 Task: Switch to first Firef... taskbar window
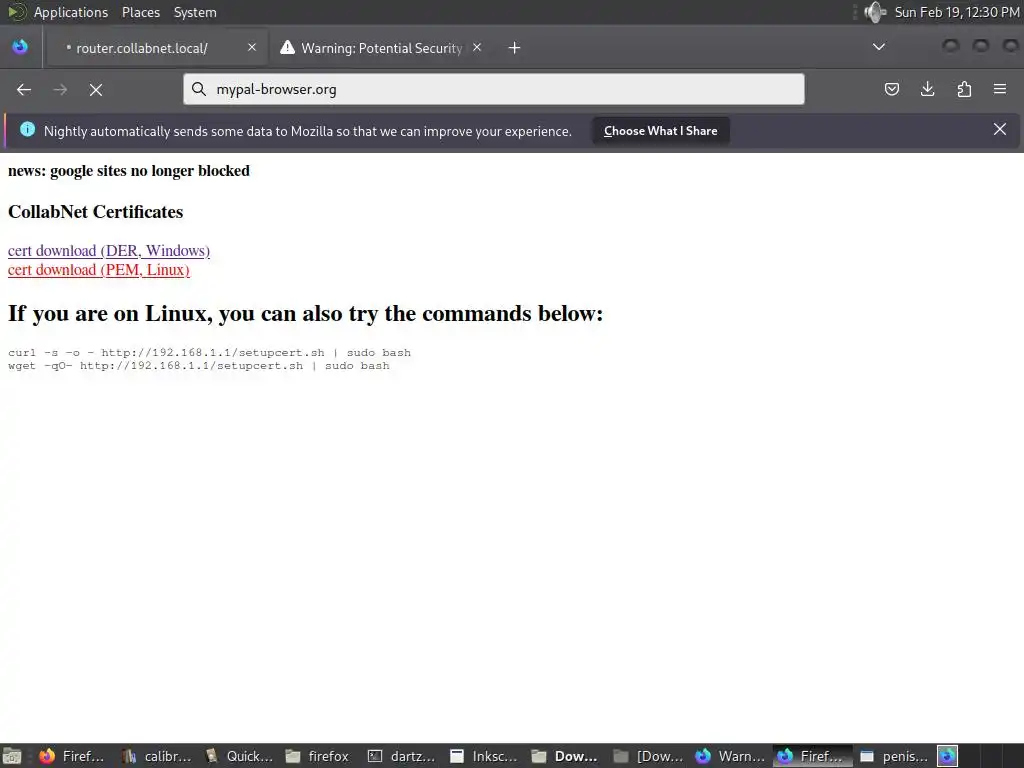click(72, 756)
